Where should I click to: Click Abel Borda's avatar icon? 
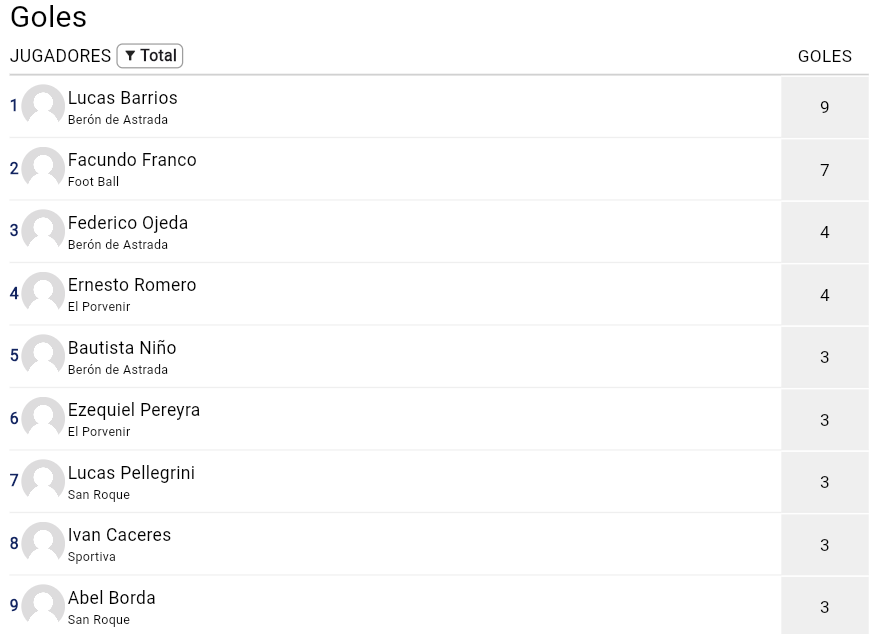43,606
